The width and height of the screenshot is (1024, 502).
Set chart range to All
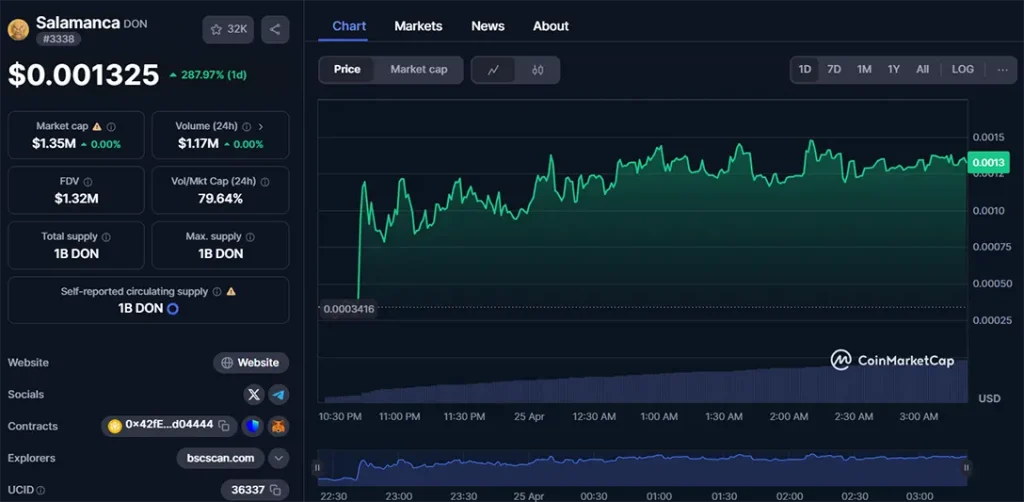click(x=922, y=69)
